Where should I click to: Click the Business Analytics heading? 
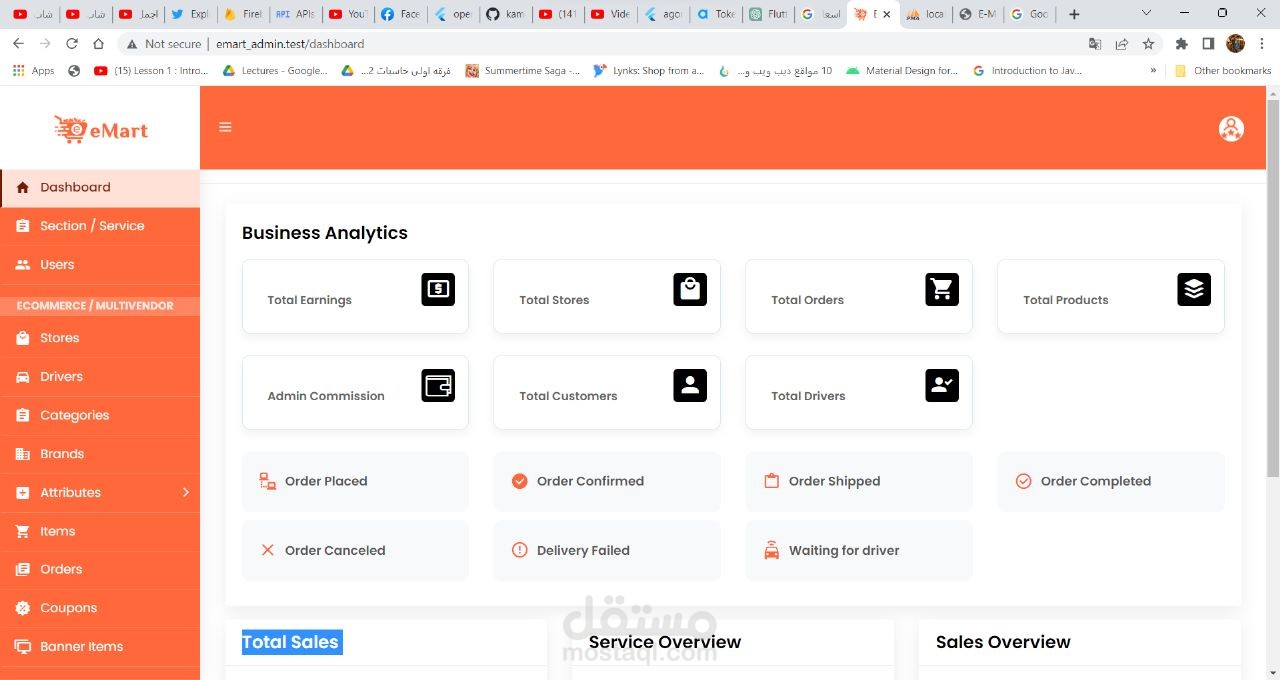(x=325, y=233)
